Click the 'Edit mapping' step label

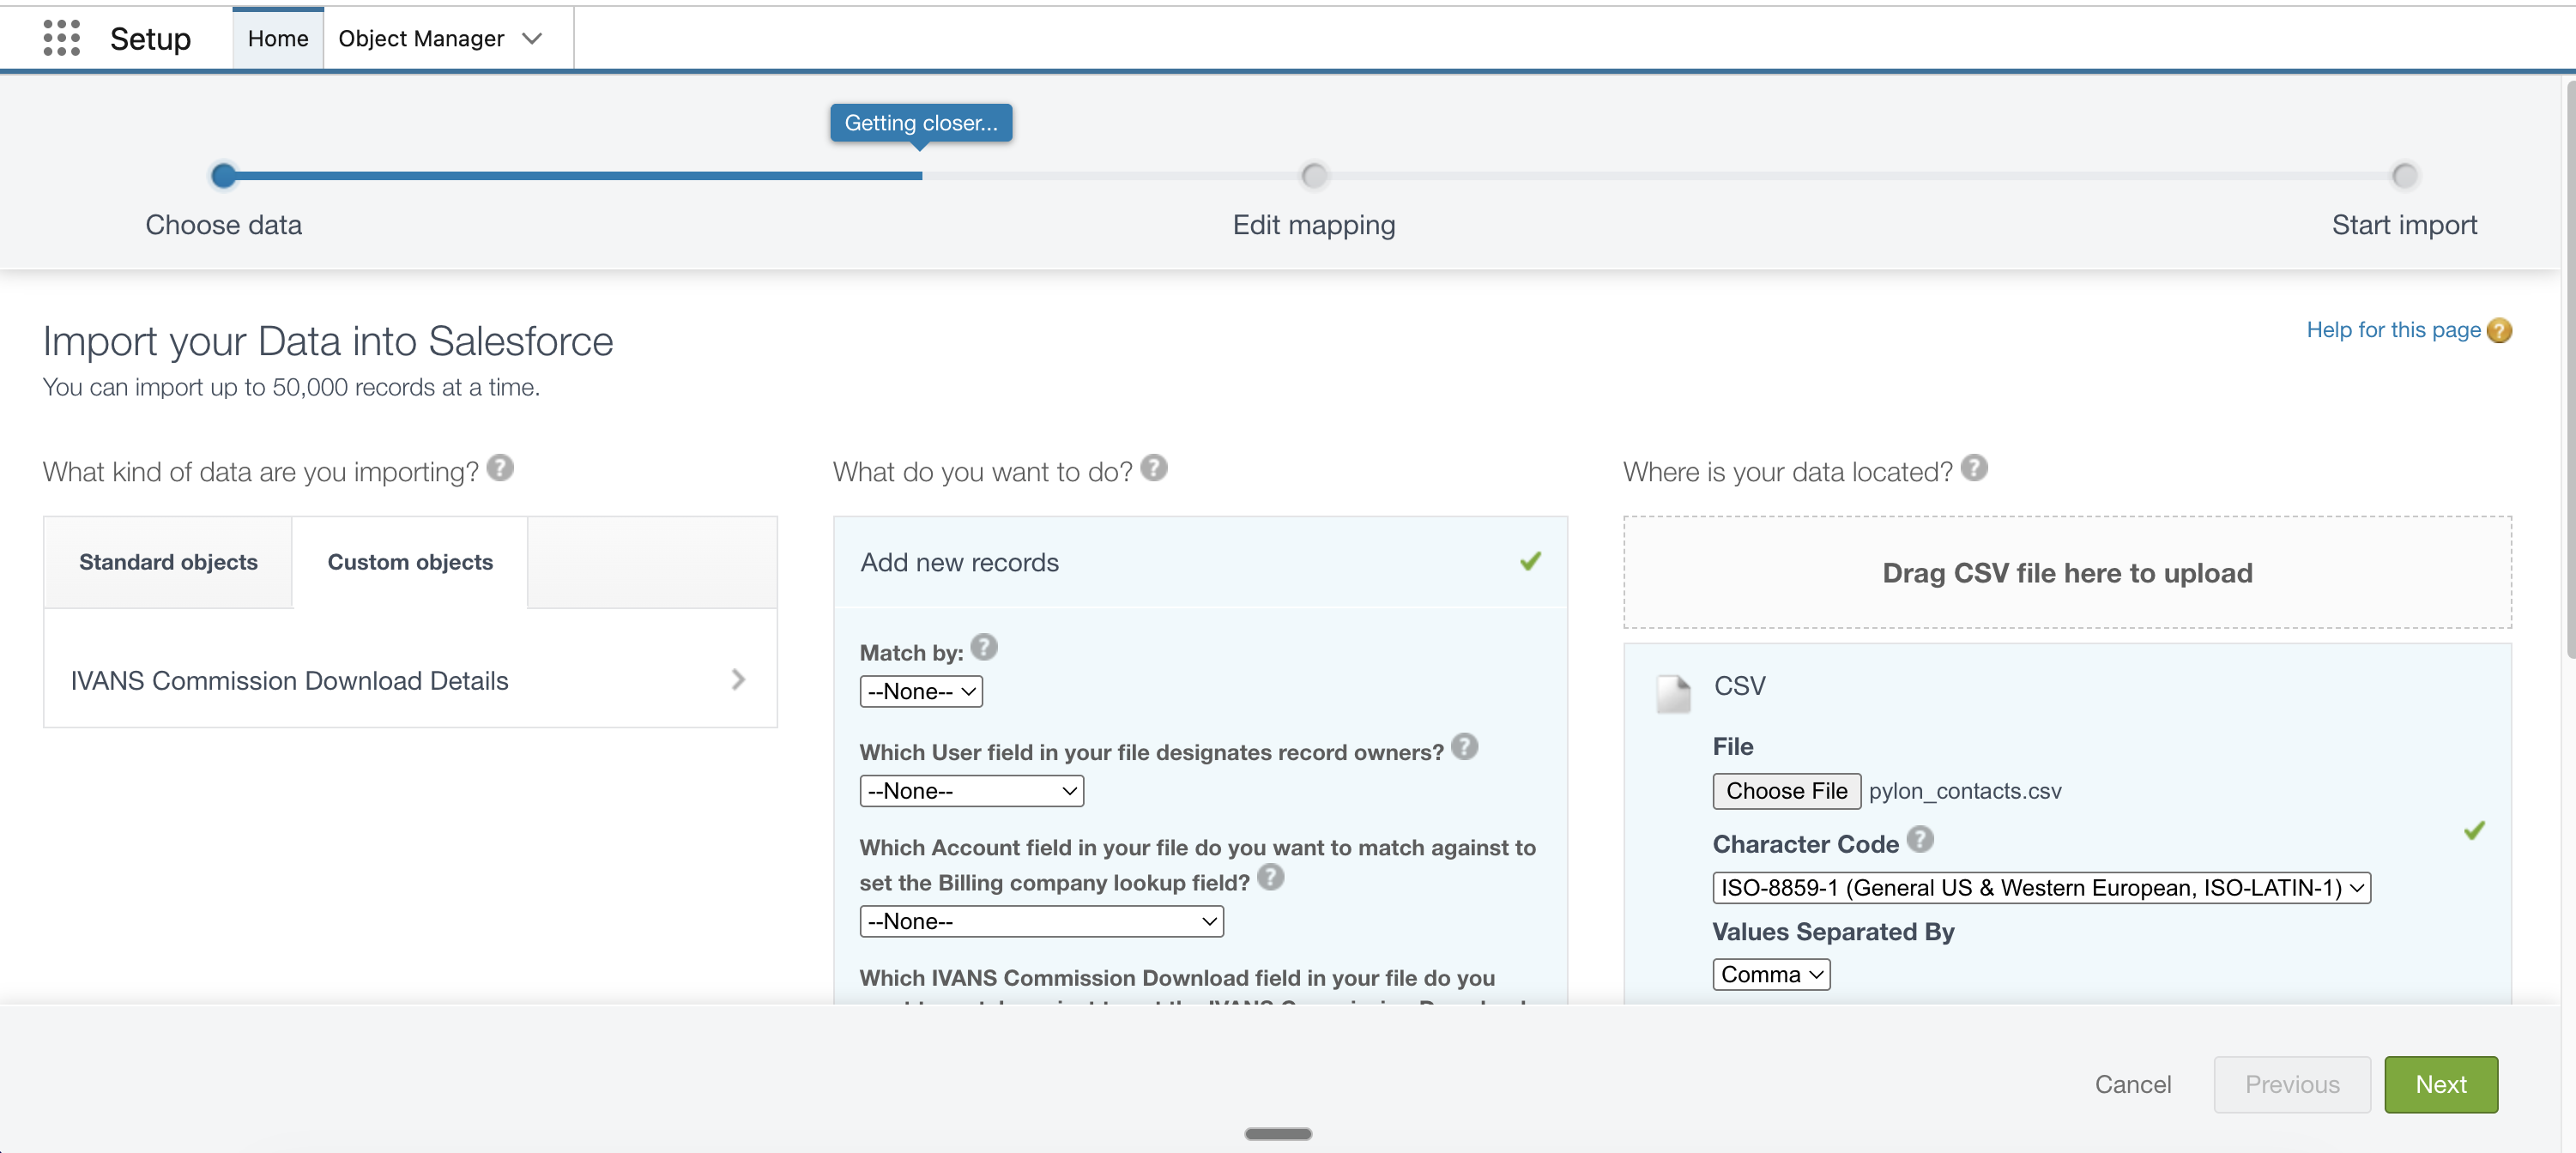point(1314,225)
